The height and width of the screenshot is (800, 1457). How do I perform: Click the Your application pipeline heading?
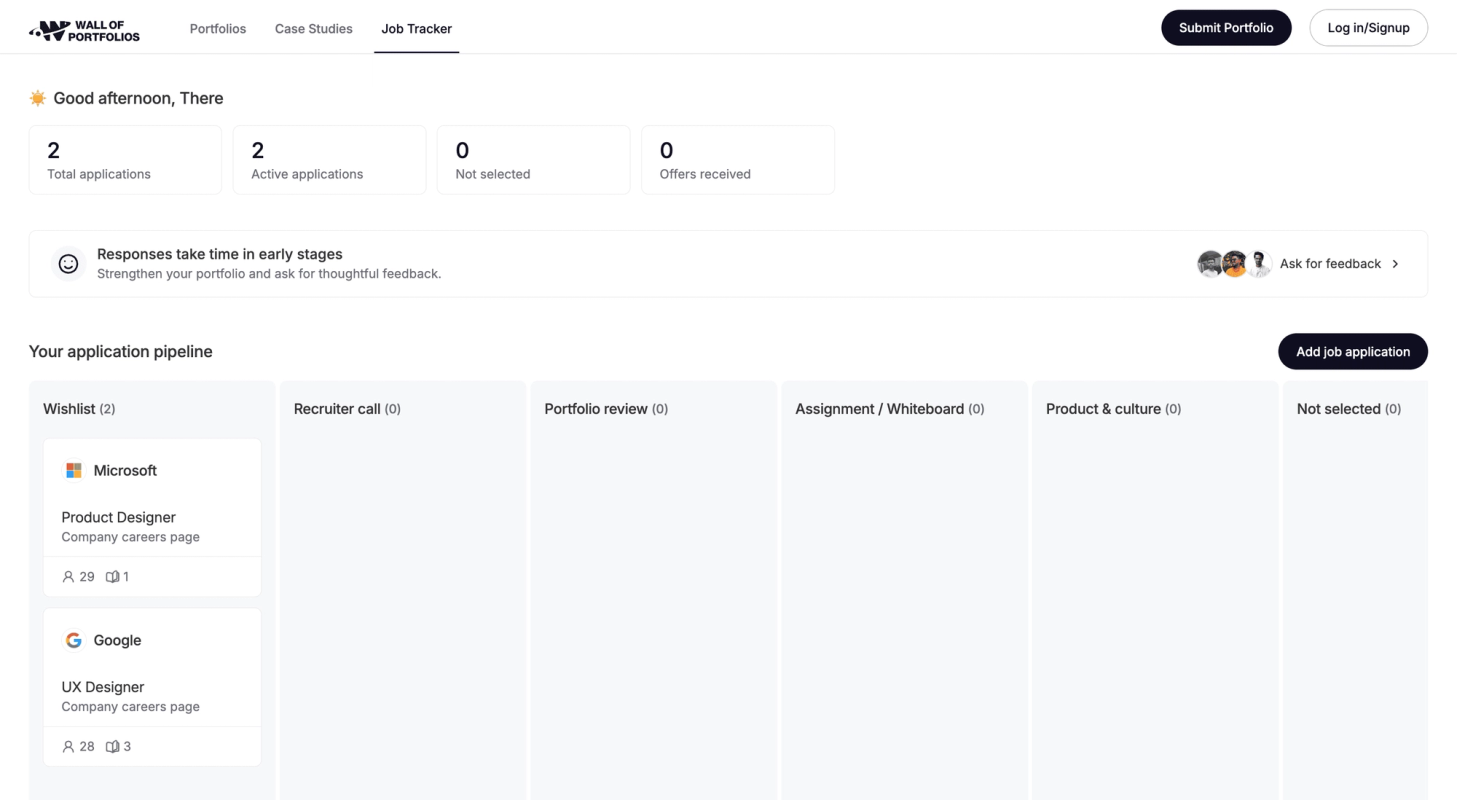click(121, 352)
